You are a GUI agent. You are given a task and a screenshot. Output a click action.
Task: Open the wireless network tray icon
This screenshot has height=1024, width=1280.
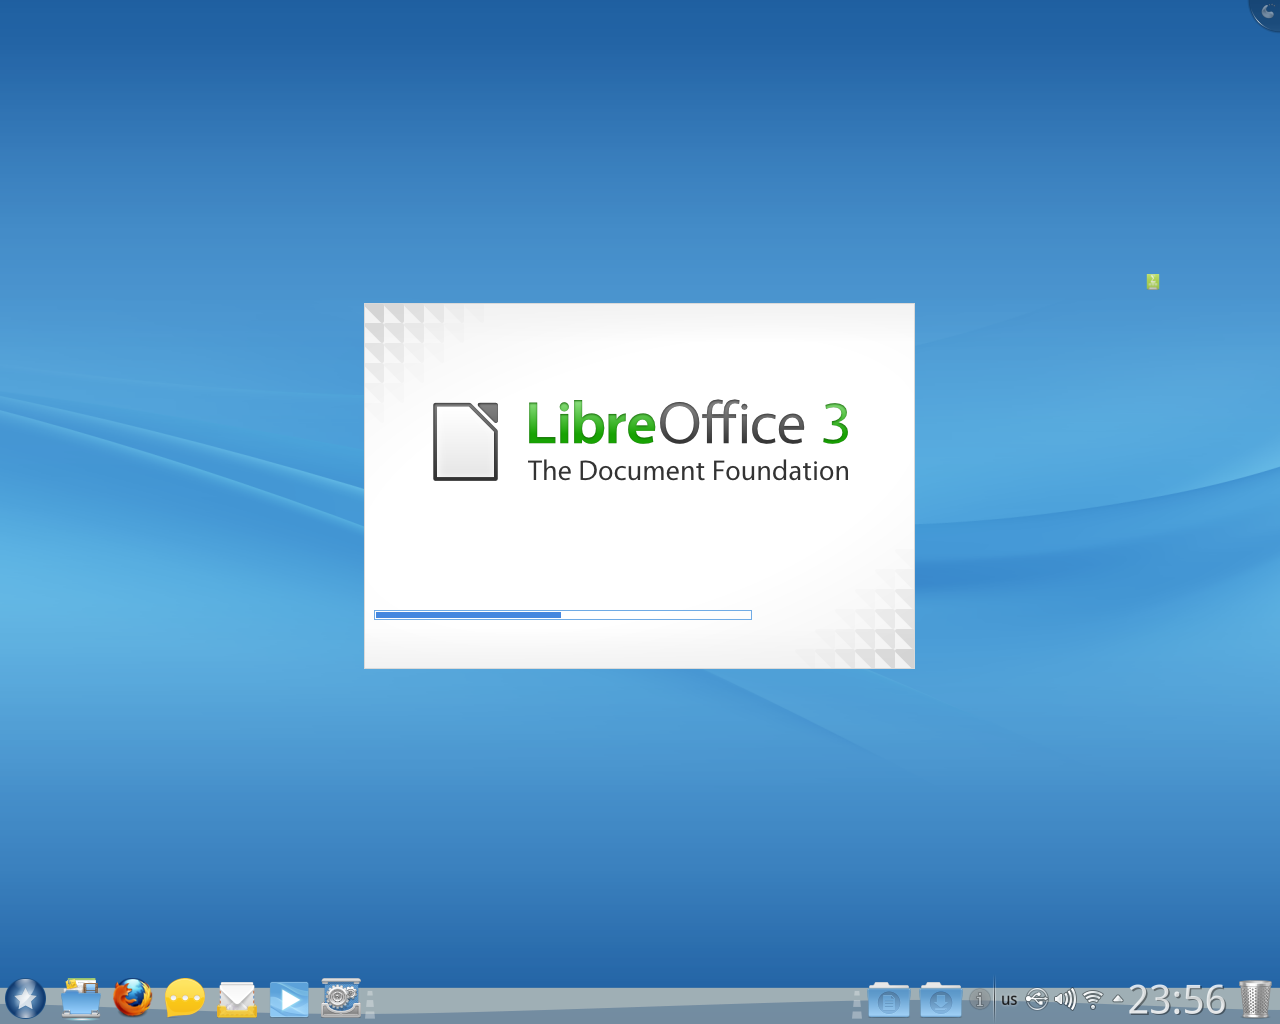[1093, 999]
